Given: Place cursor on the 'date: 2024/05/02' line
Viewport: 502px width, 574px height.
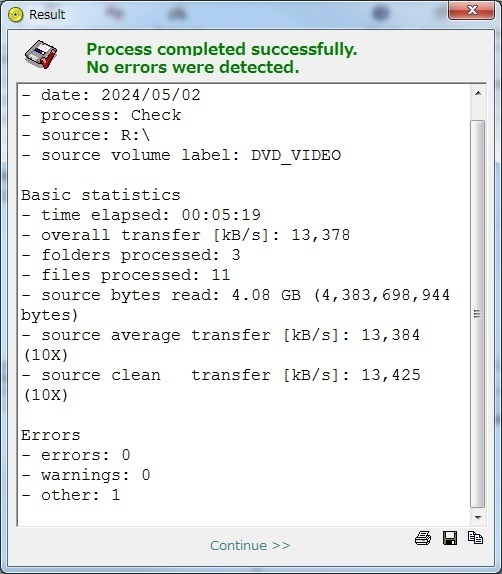Looking at the screenshot, I should click(111, 95).
